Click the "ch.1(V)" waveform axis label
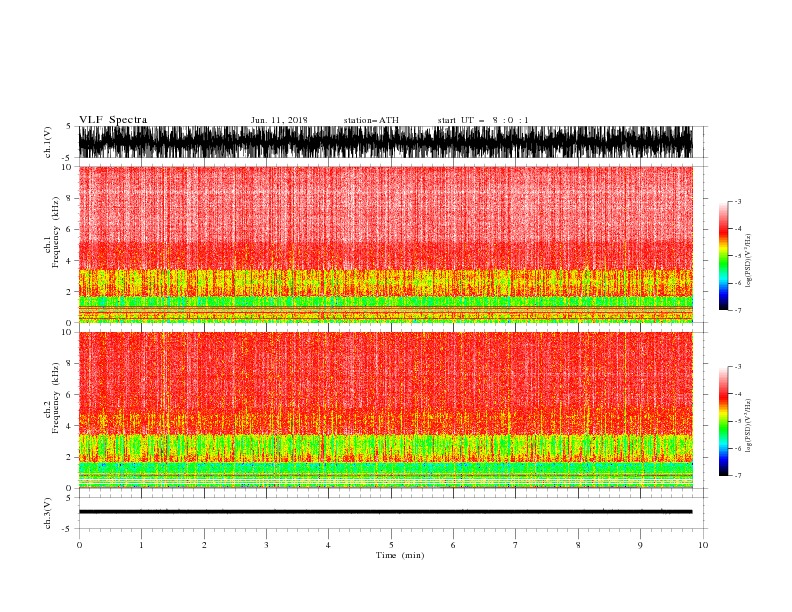Viewport: 792px width, 612px height. [x=48, y=142]
